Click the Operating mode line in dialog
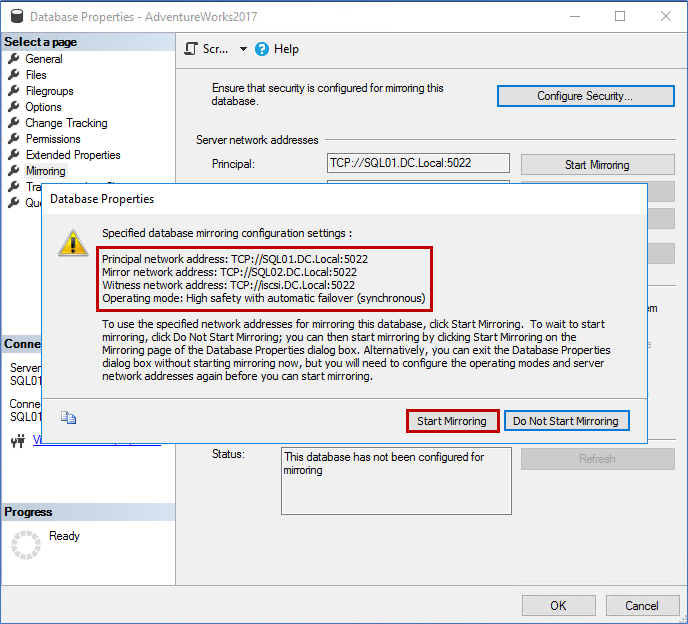Screen dimensions: 688x624 [x=264, y=298]
